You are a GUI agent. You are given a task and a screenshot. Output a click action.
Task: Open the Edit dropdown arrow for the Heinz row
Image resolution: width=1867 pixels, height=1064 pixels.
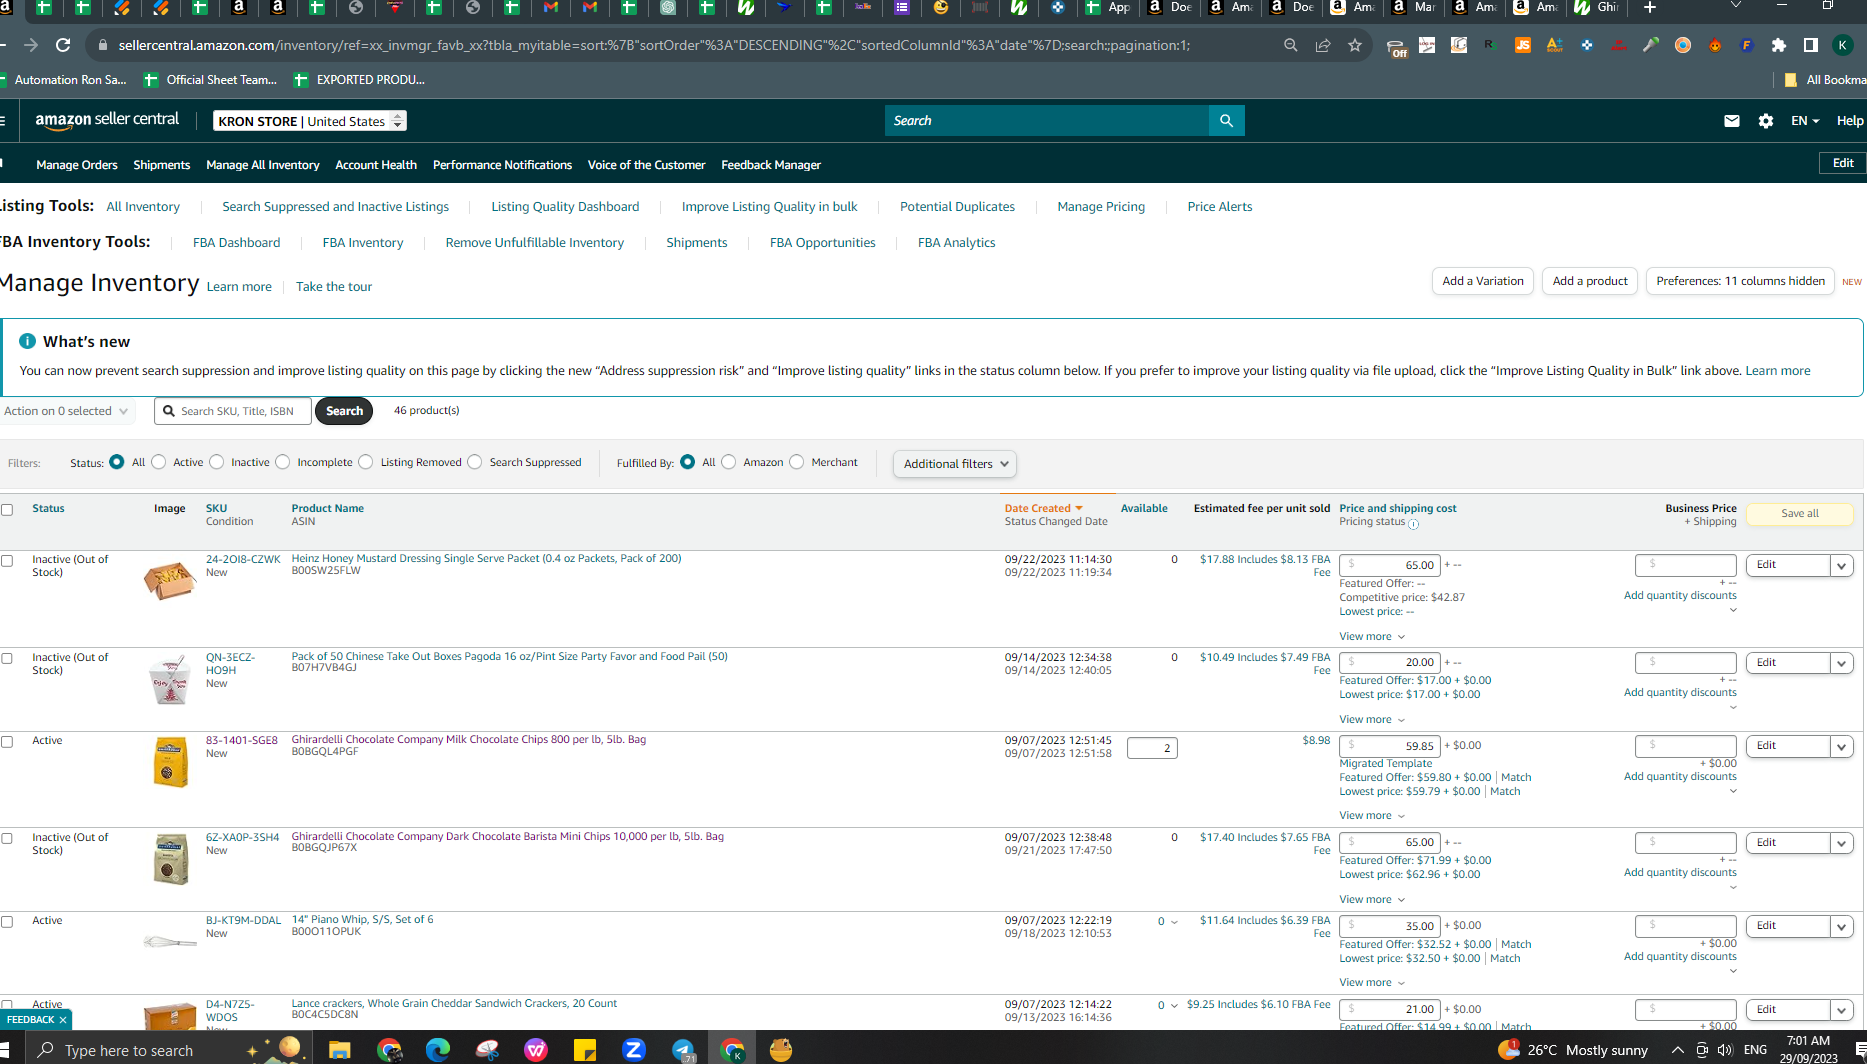click(x=1841, y=566)
